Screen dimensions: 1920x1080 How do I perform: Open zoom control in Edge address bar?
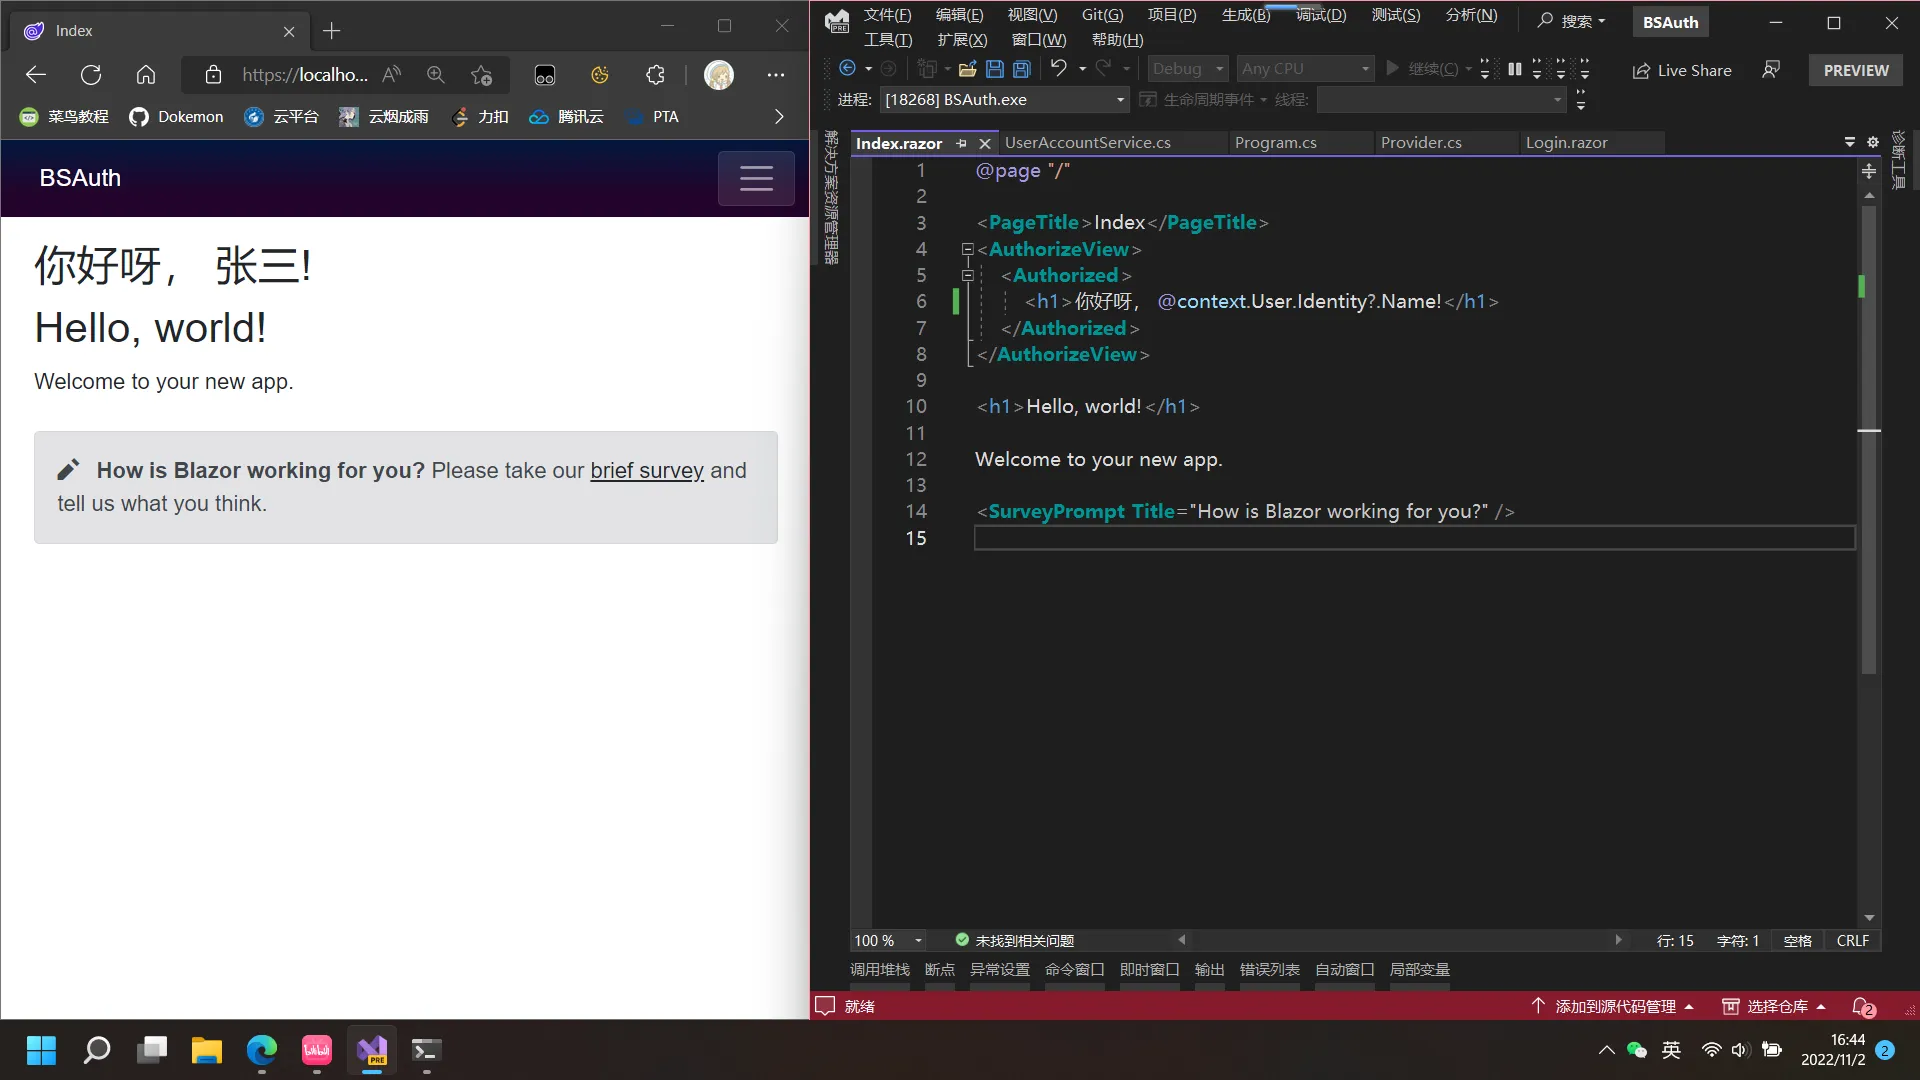coord(436,75)
